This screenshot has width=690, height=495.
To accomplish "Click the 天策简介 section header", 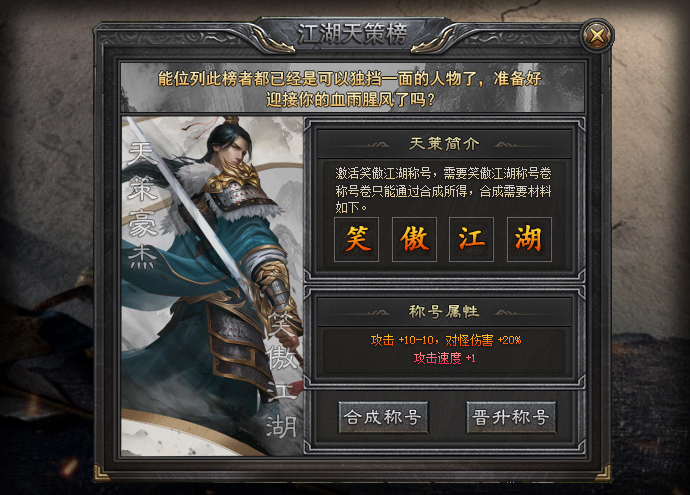I will 444,144.
